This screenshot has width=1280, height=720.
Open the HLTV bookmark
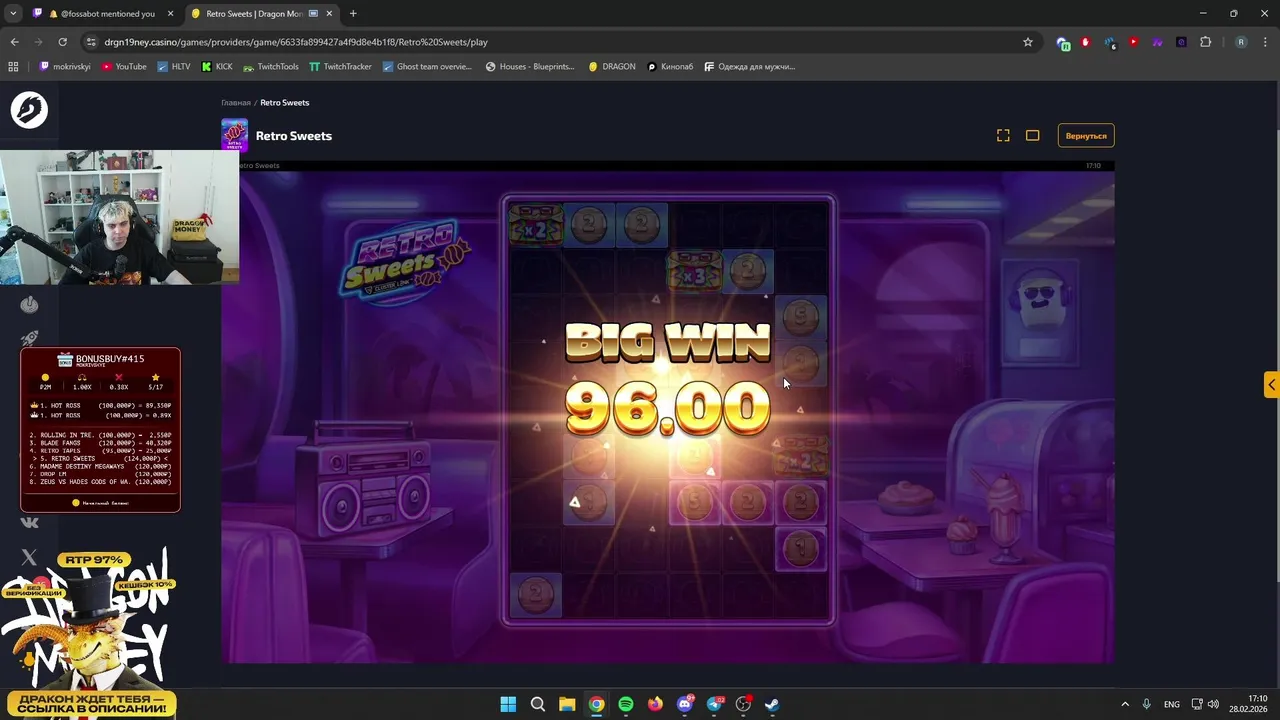pos(173,67)
